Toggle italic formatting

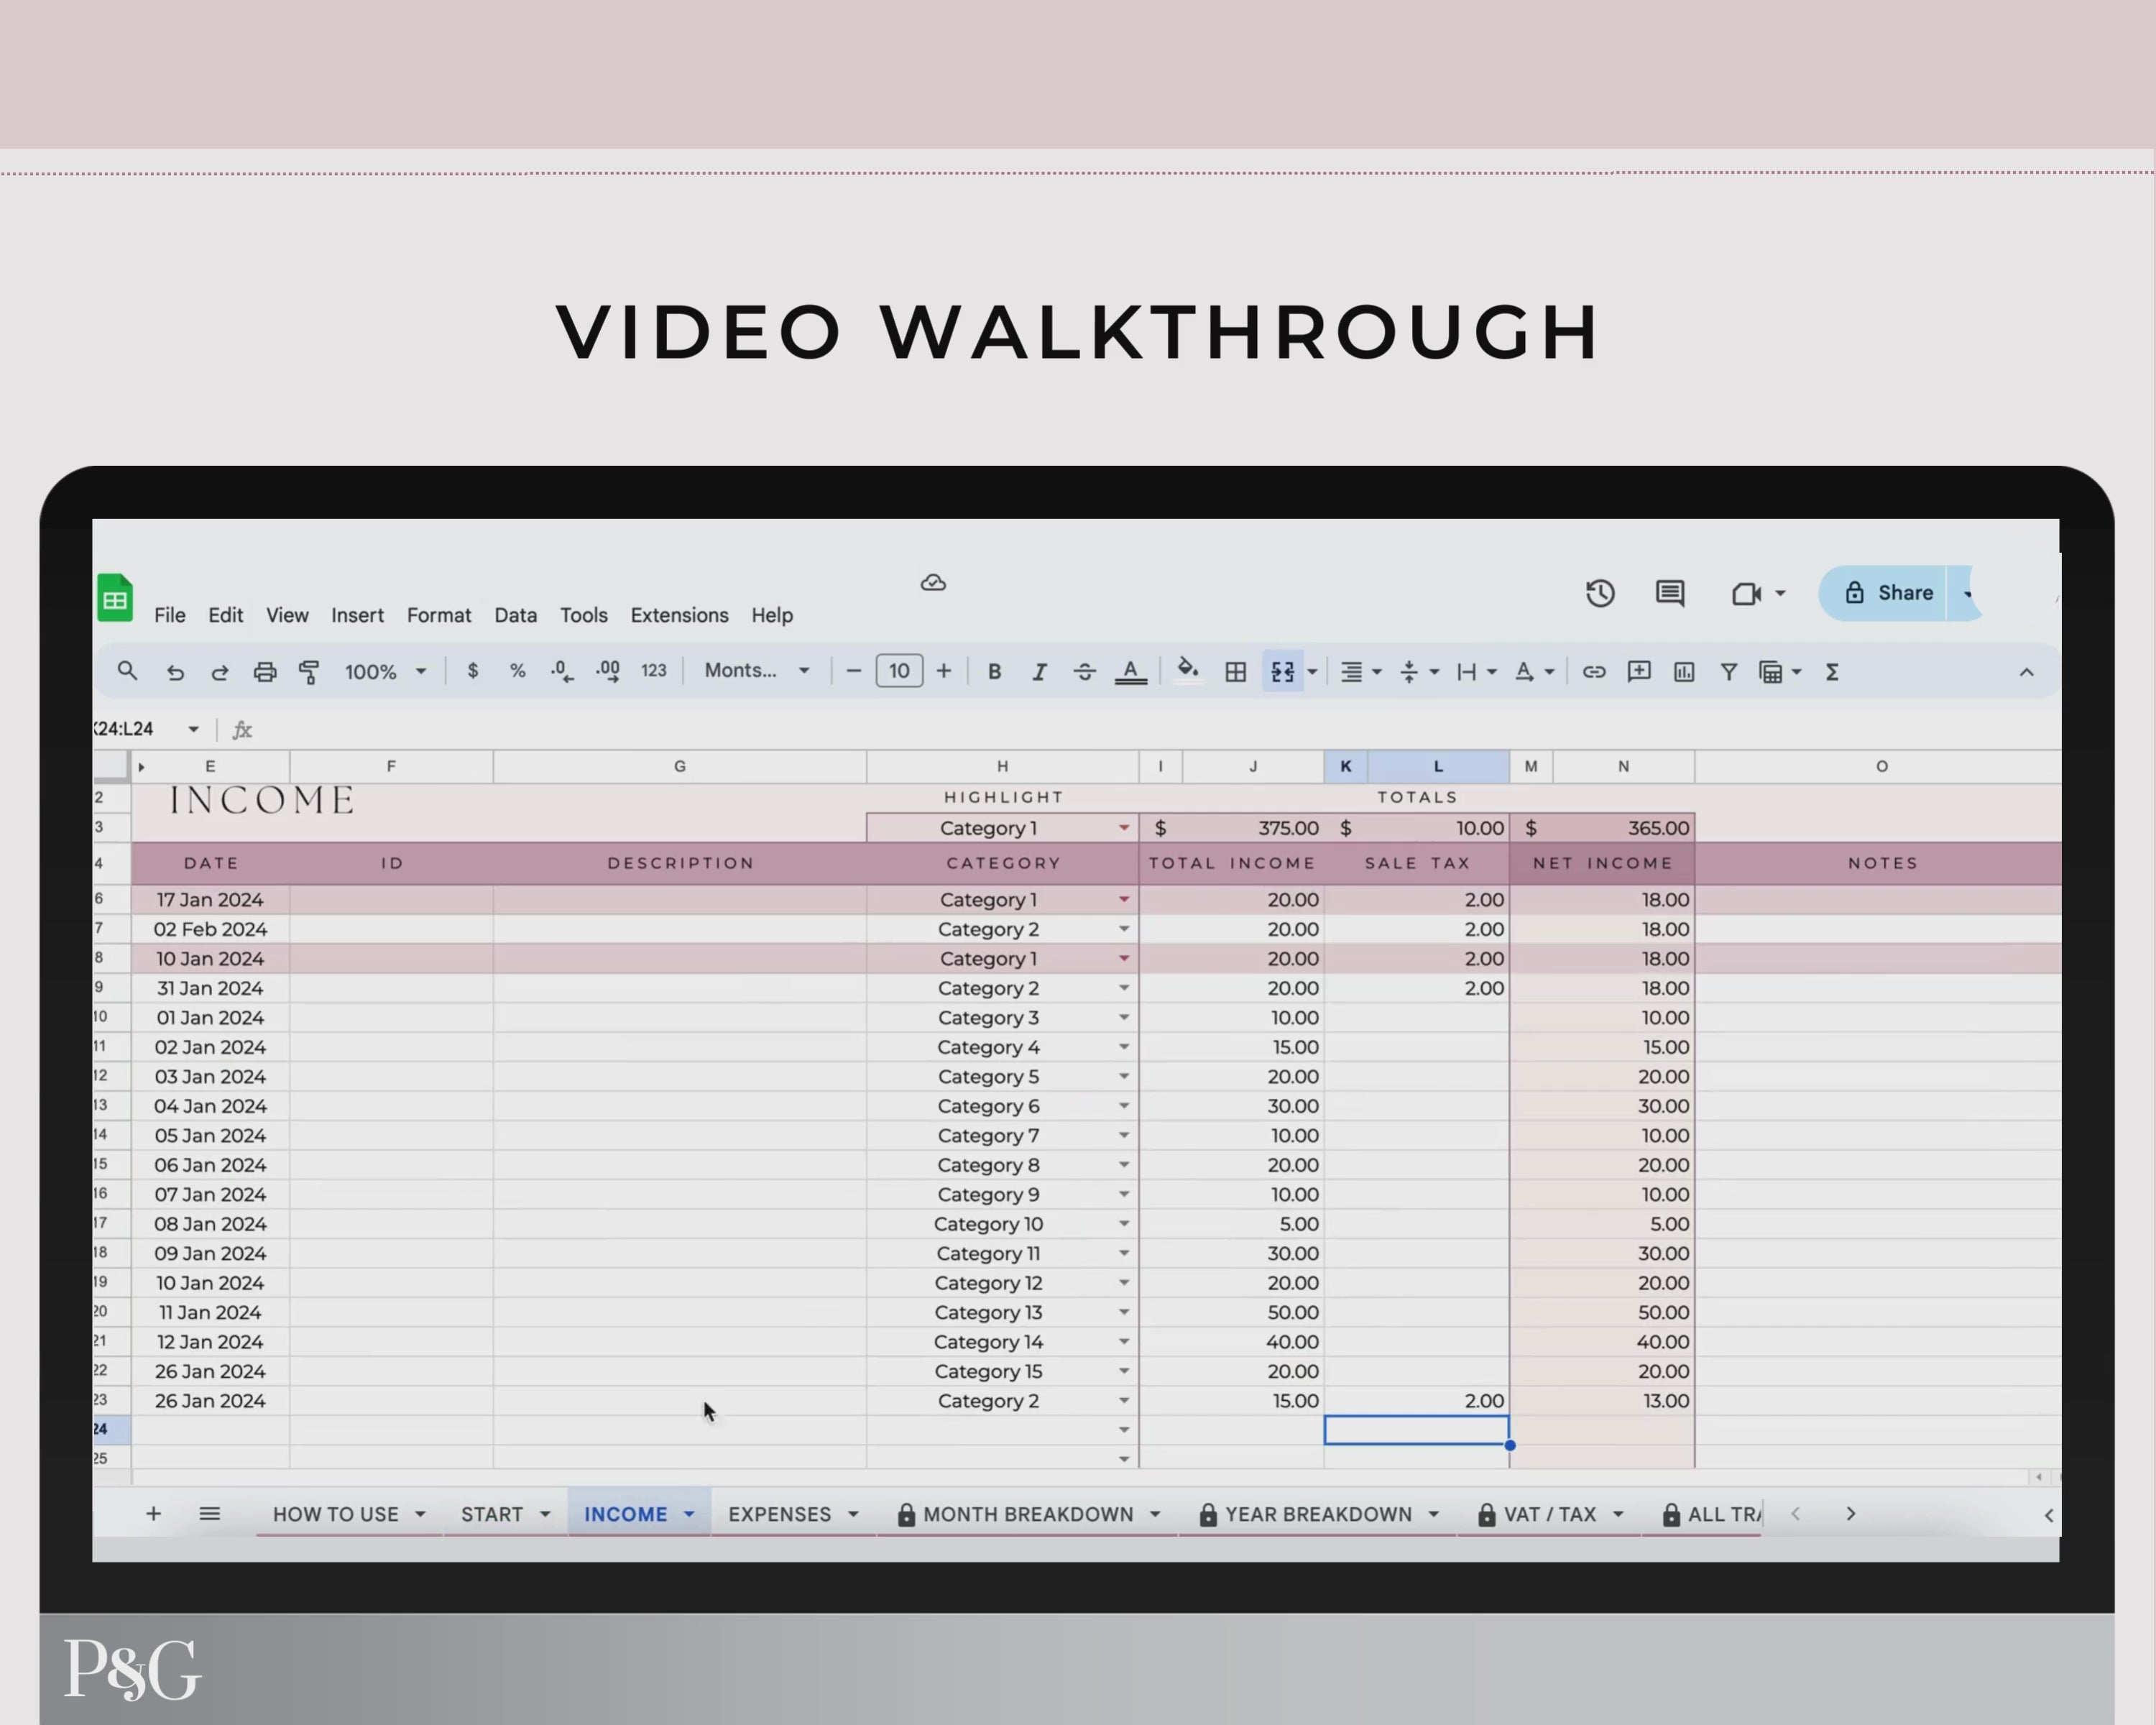(1039, 672)
